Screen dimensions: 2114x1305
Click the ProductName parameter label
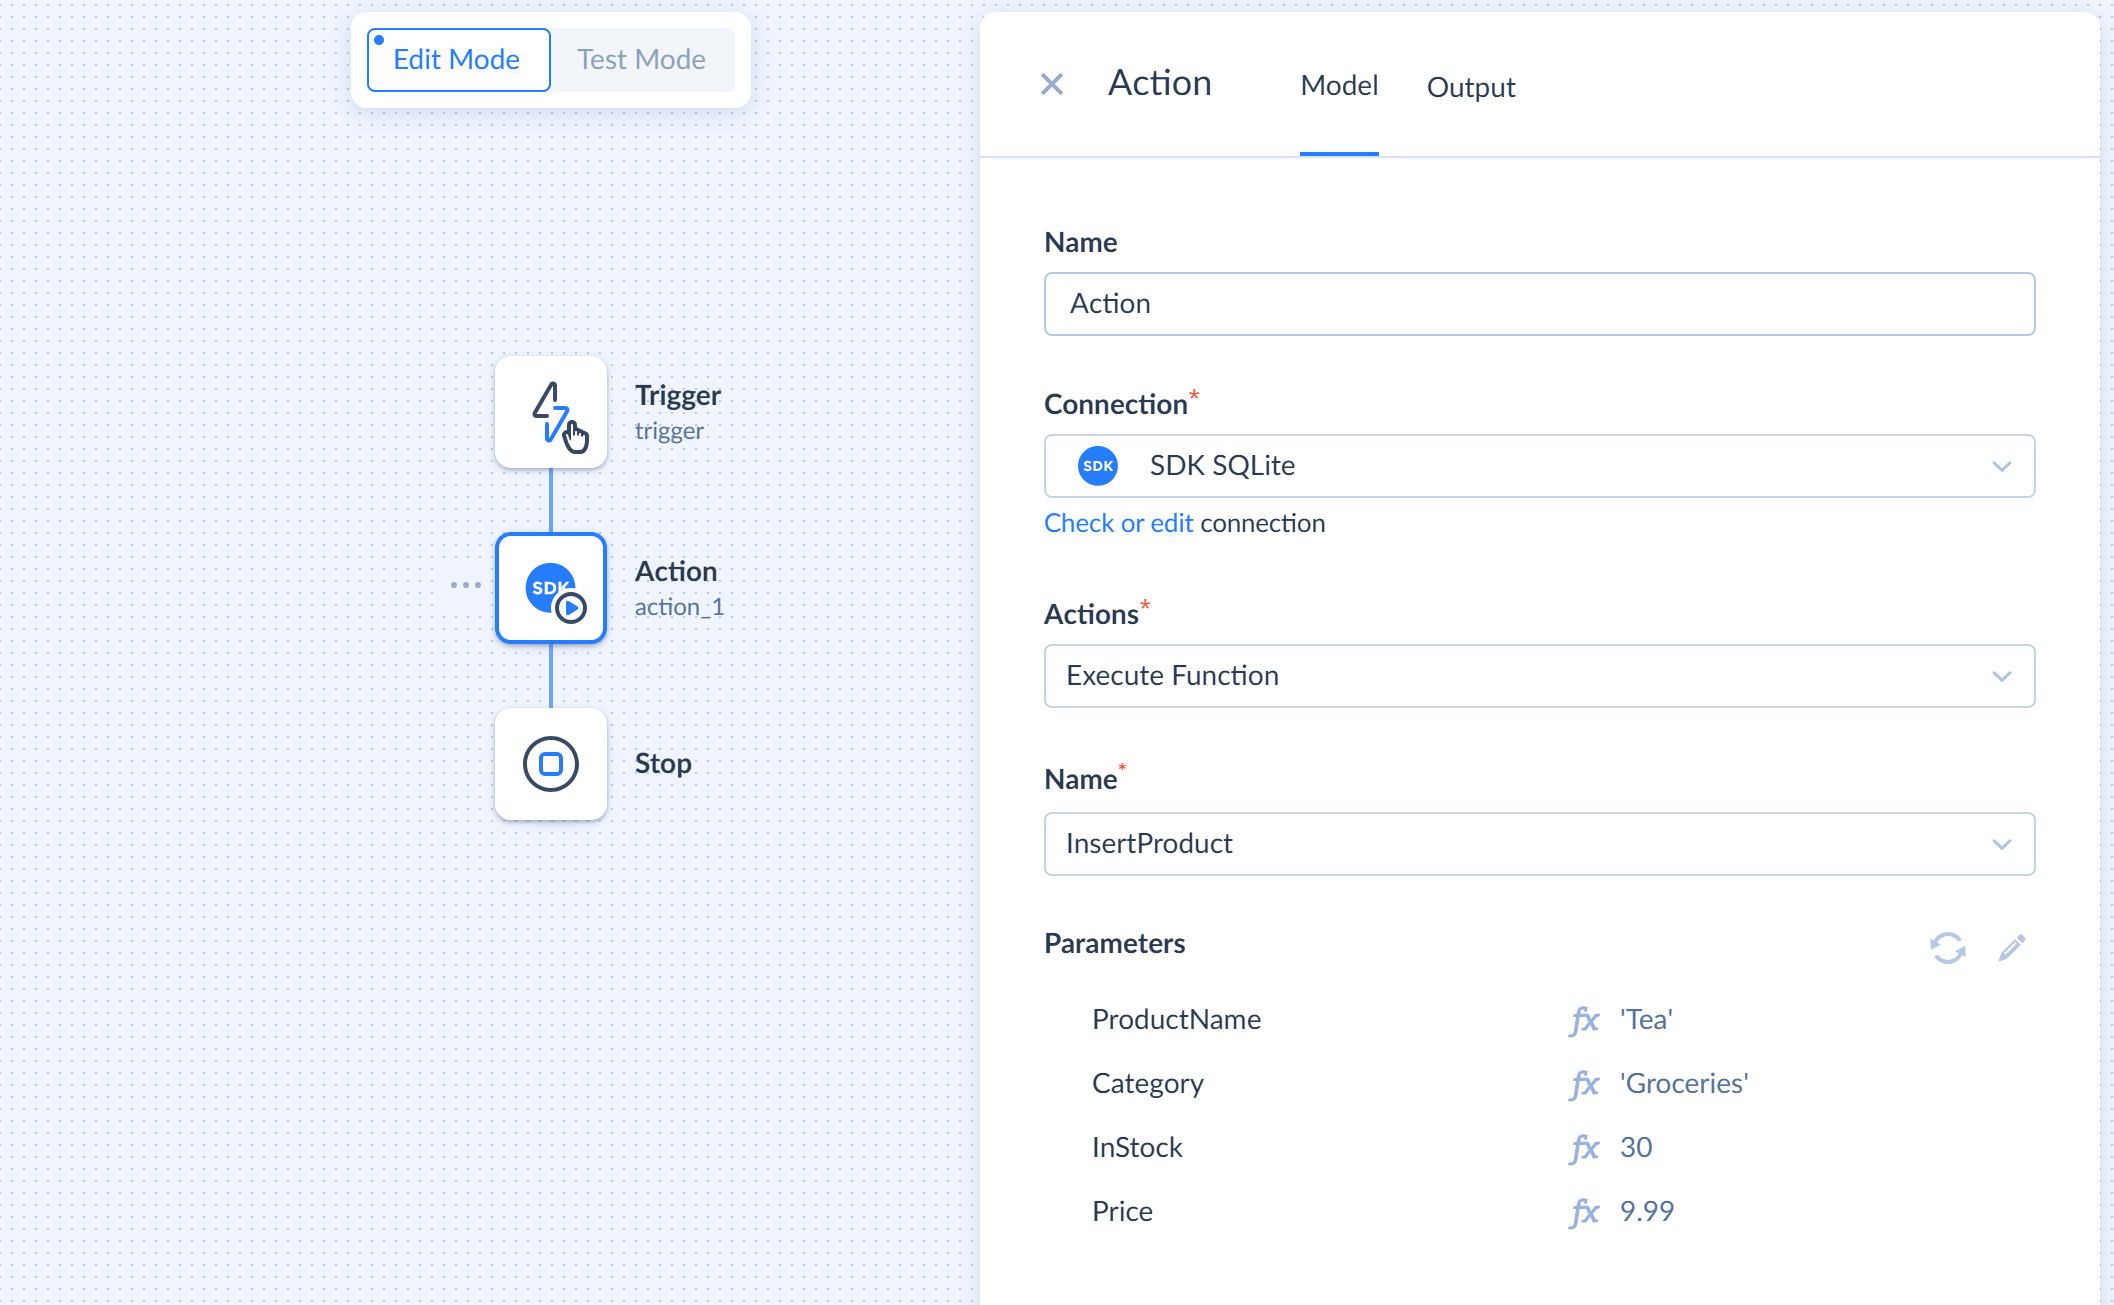1176,1020
